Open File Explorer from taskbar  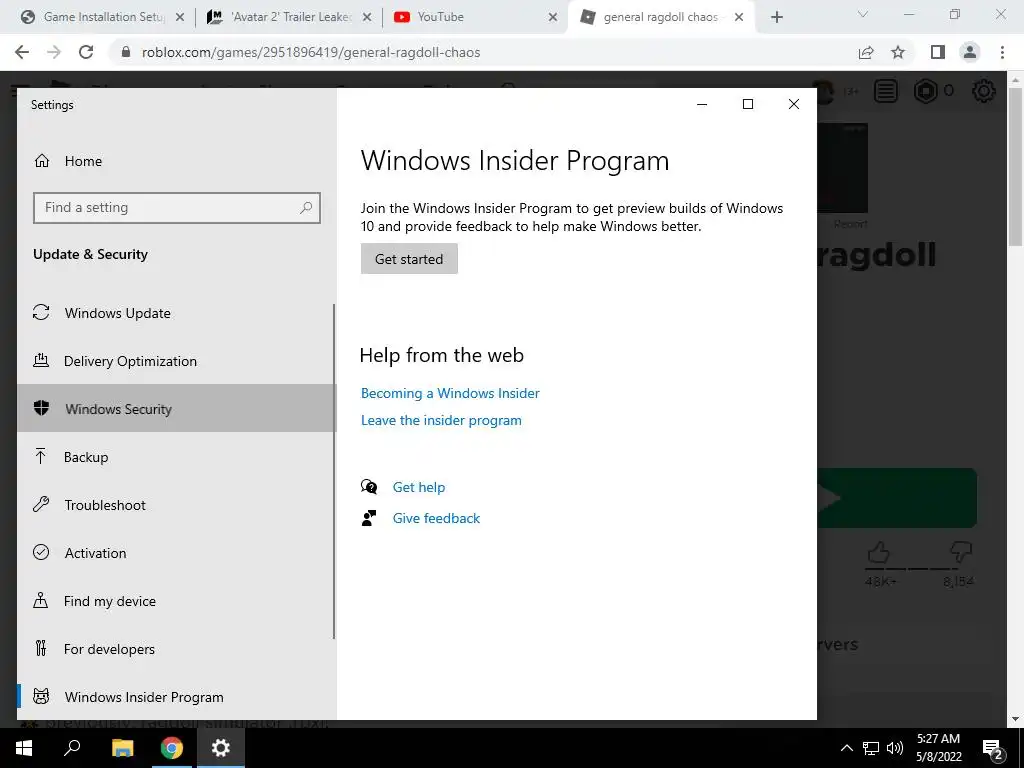pos(122,748)
